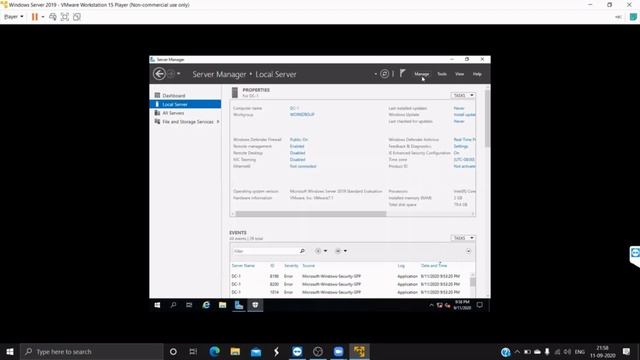Click Remote Desktop Disabled link
This screenshot has width=640, height=360.
pos(298,153)
